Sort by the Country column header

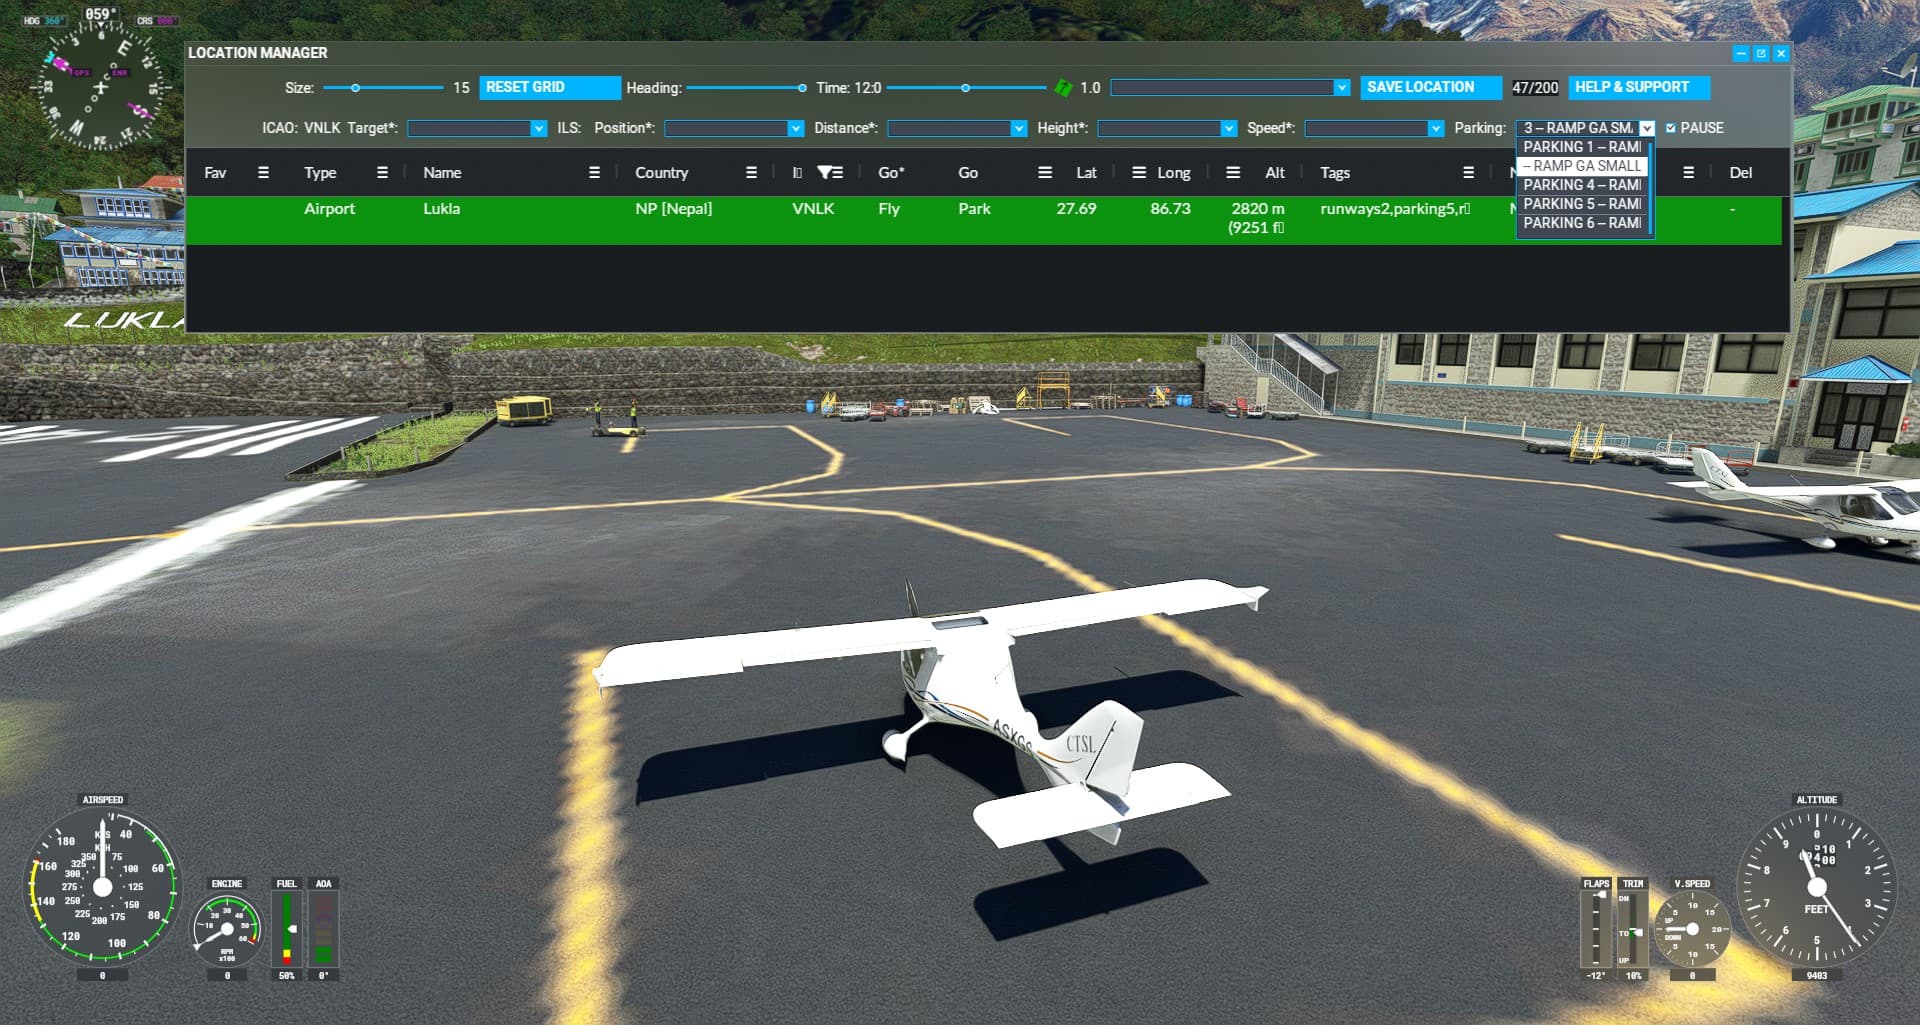[661, 173]
